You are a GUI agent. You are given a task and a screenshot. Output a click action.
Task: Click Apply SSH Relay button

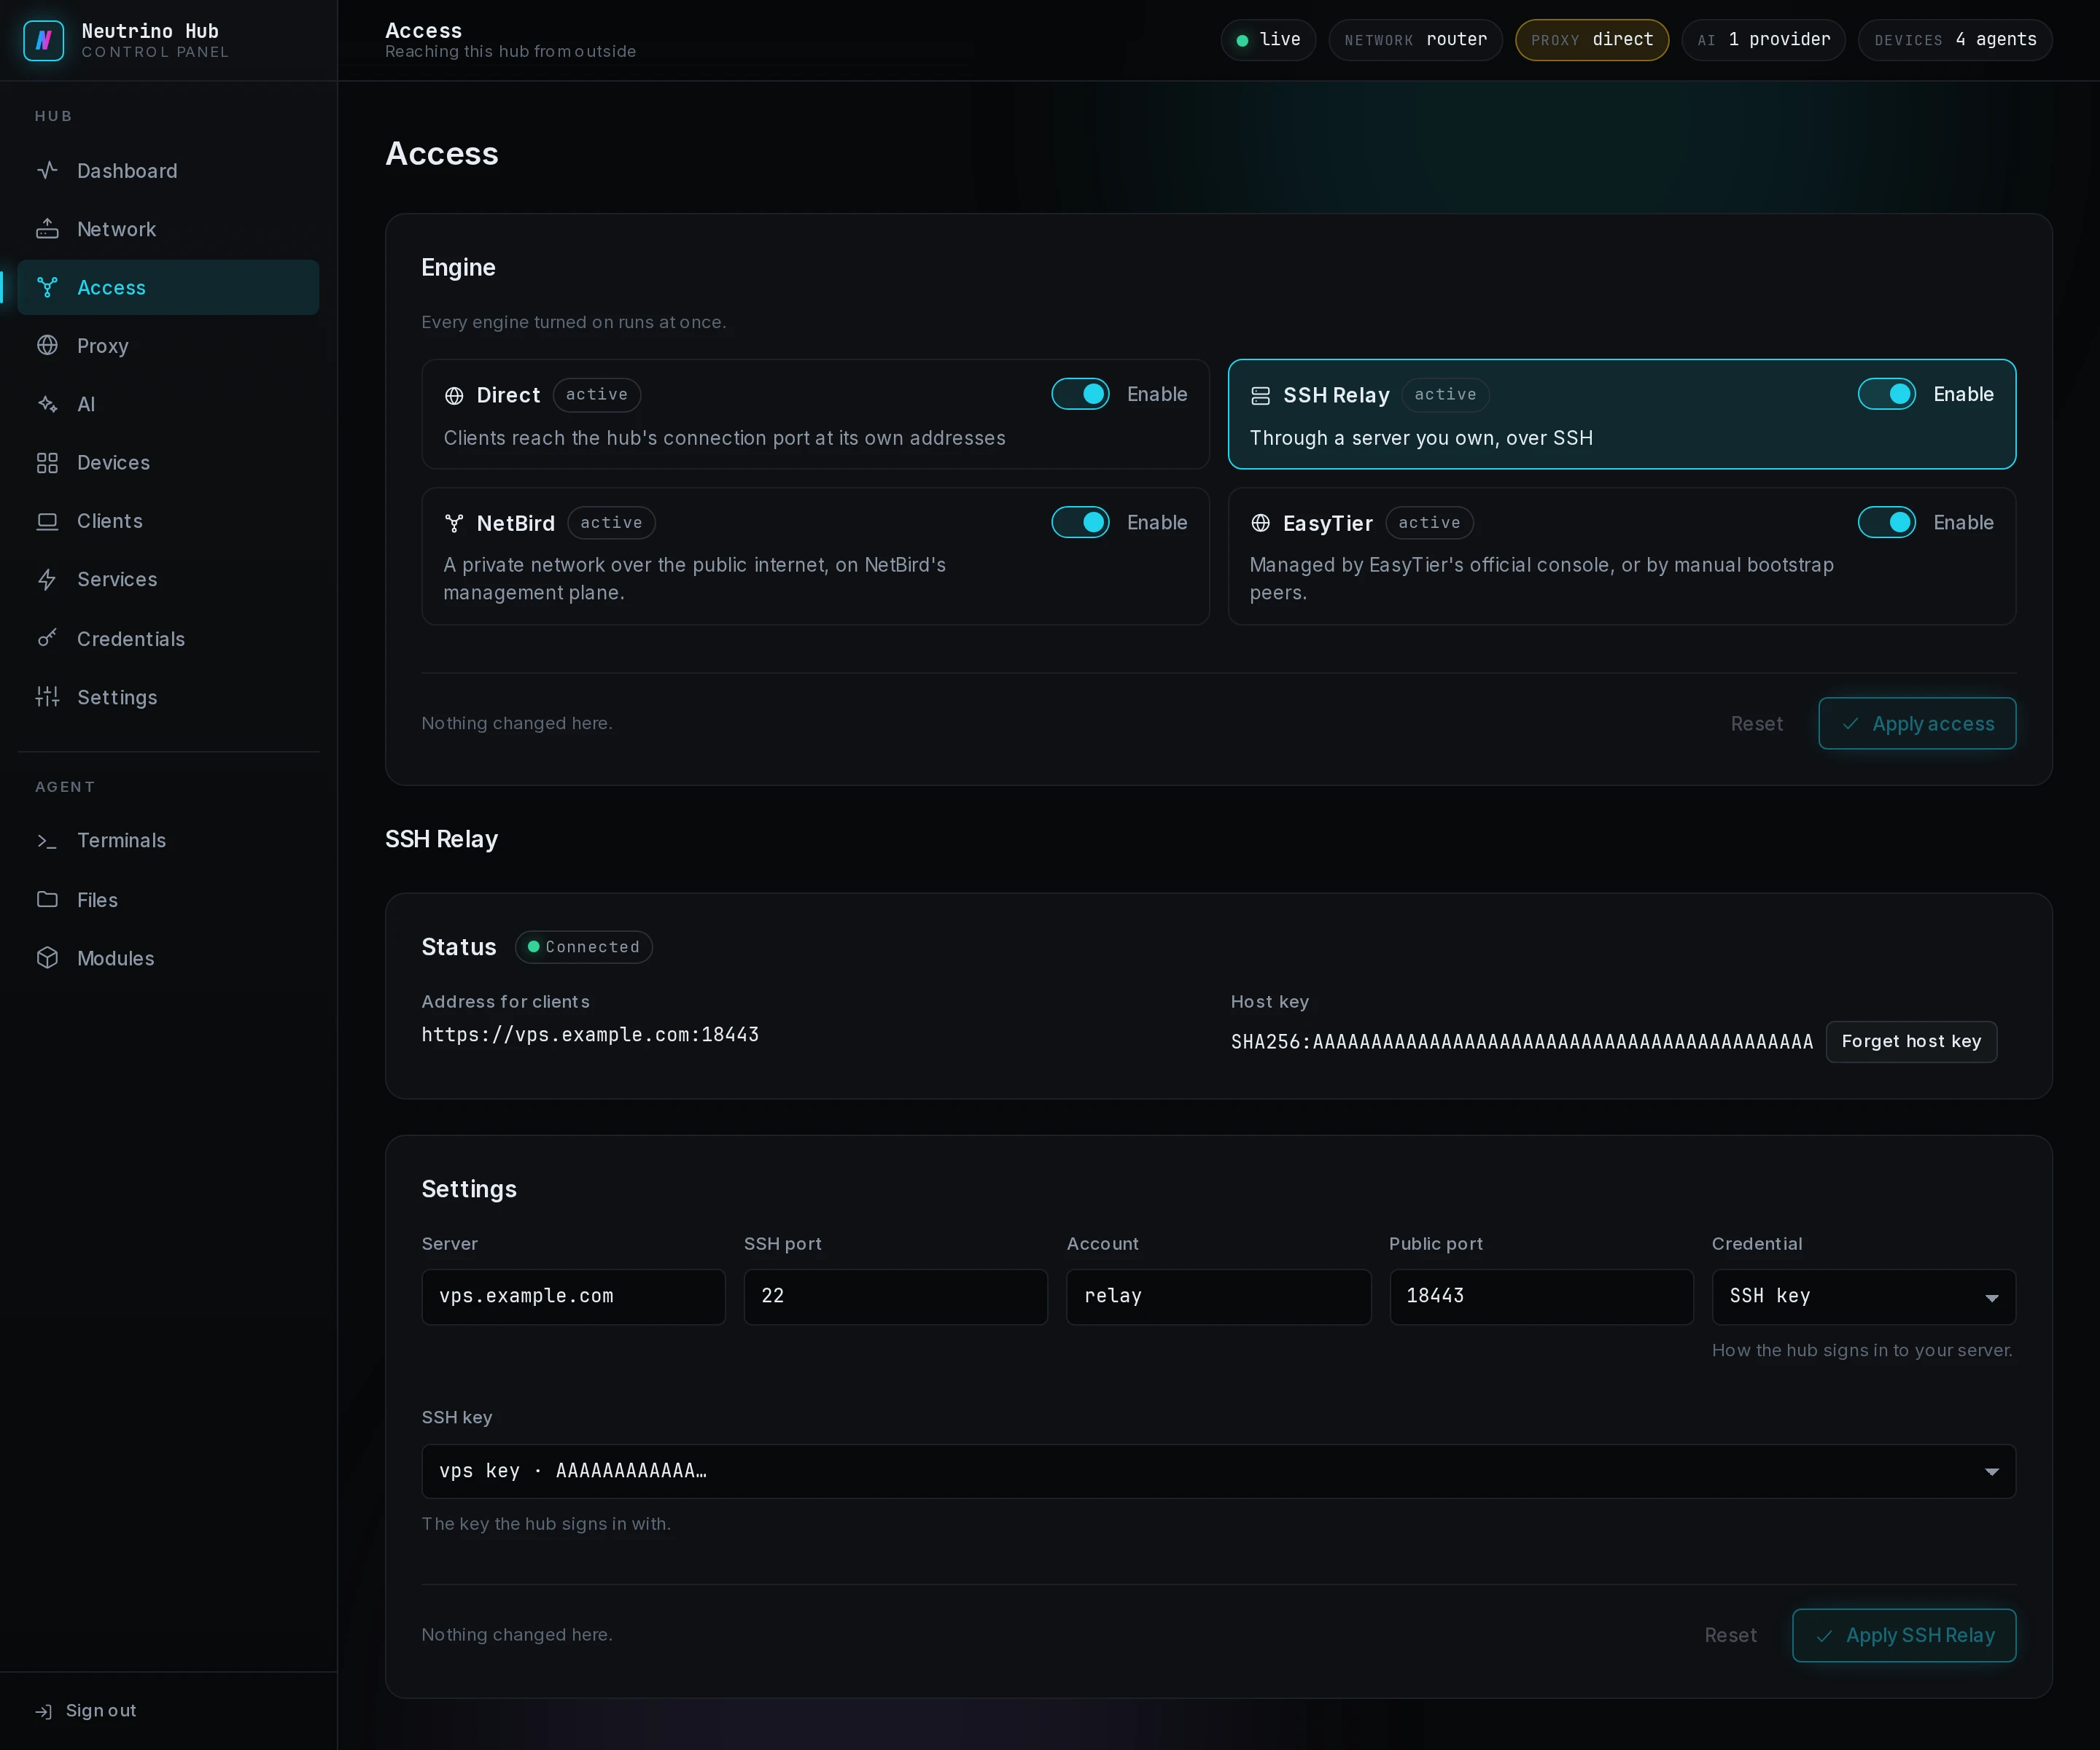pos(1903,1635)
